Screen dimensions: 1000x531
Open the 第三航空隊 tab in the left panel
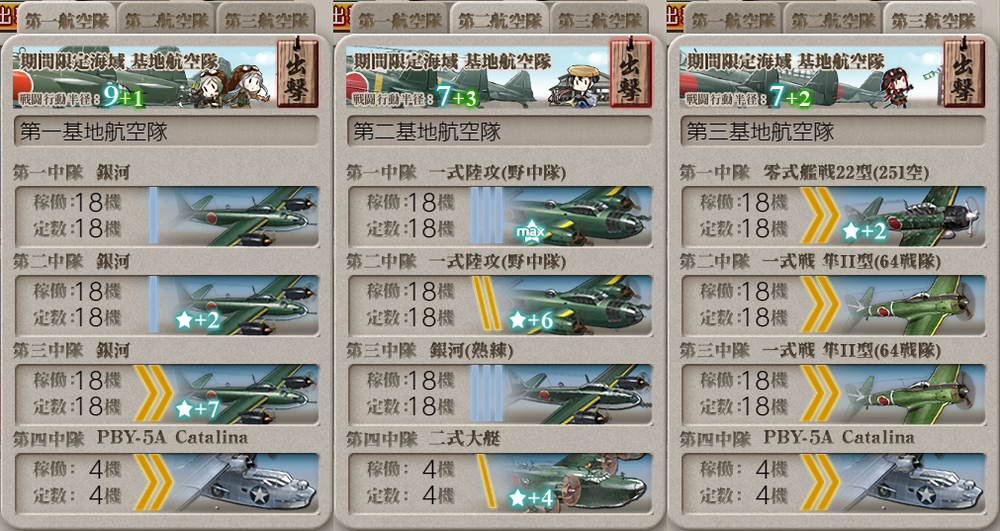click(267, 19)
